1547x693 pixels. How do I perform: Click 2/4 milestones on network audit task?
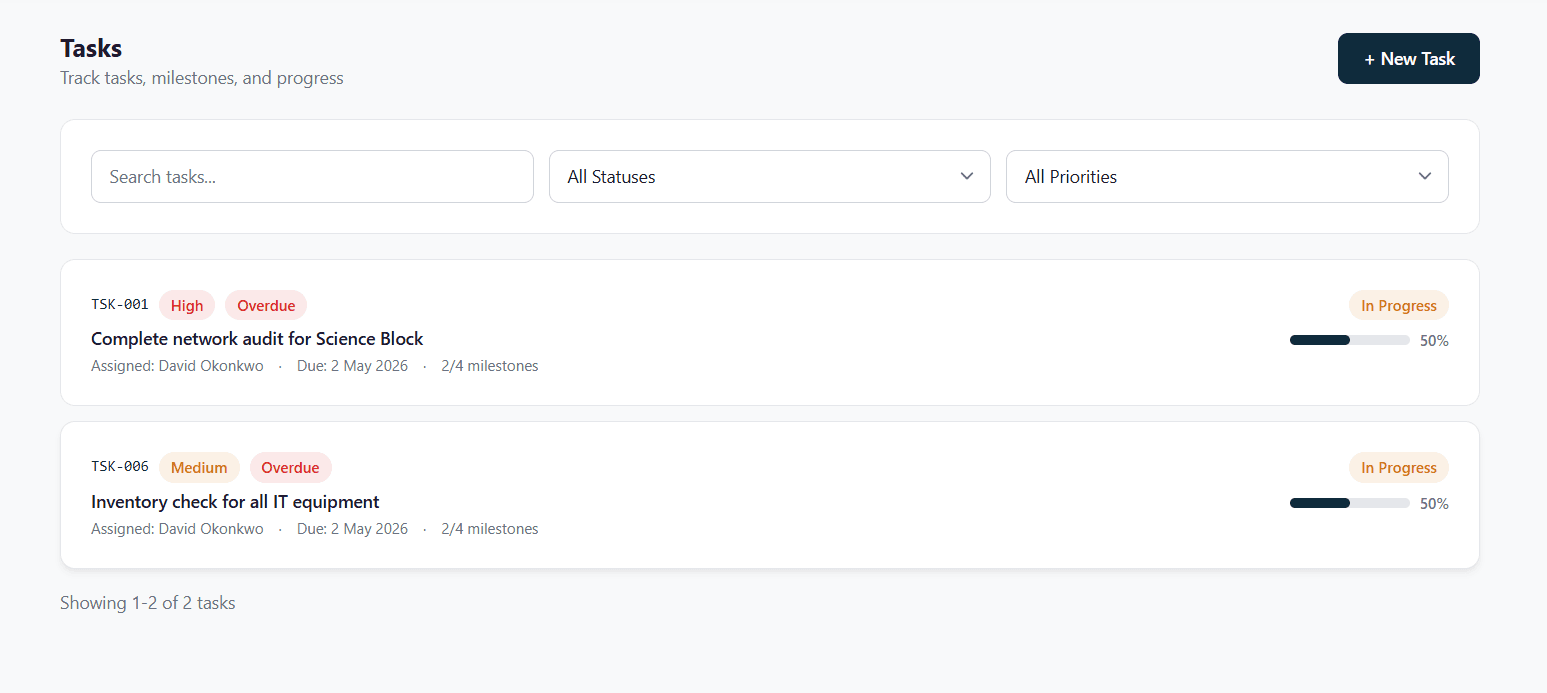click(490, 366)
